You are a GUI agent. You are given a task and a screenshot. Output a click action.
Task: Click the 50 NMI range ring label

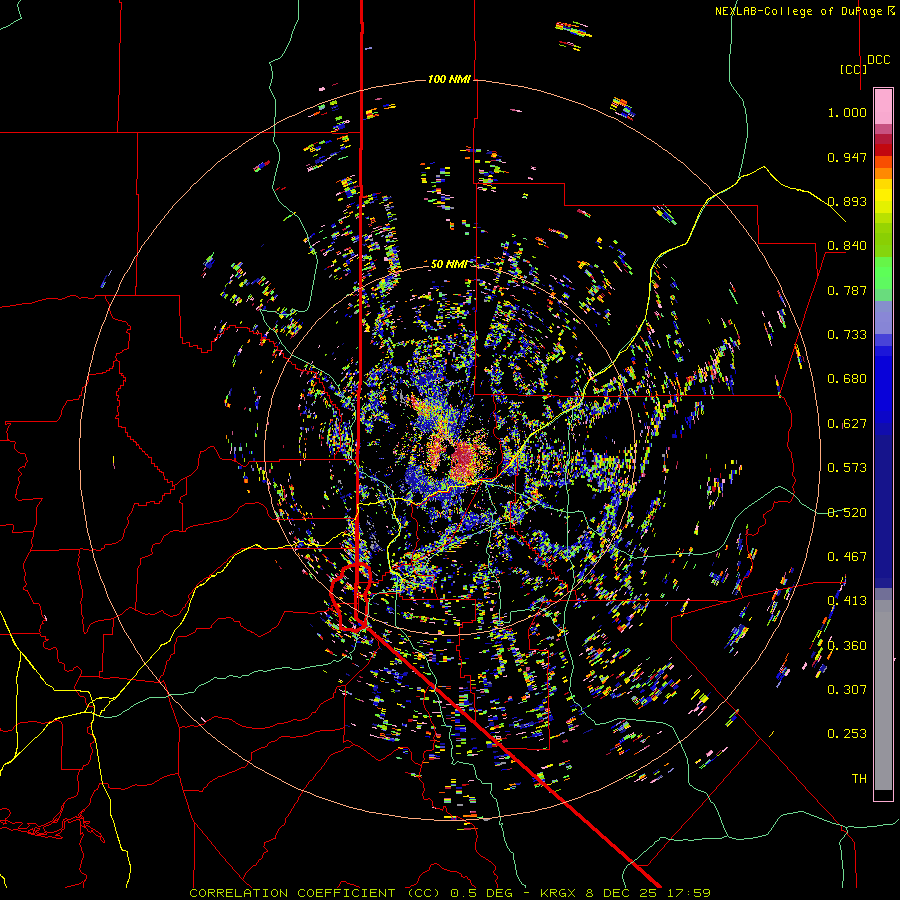tap(449, 264)
